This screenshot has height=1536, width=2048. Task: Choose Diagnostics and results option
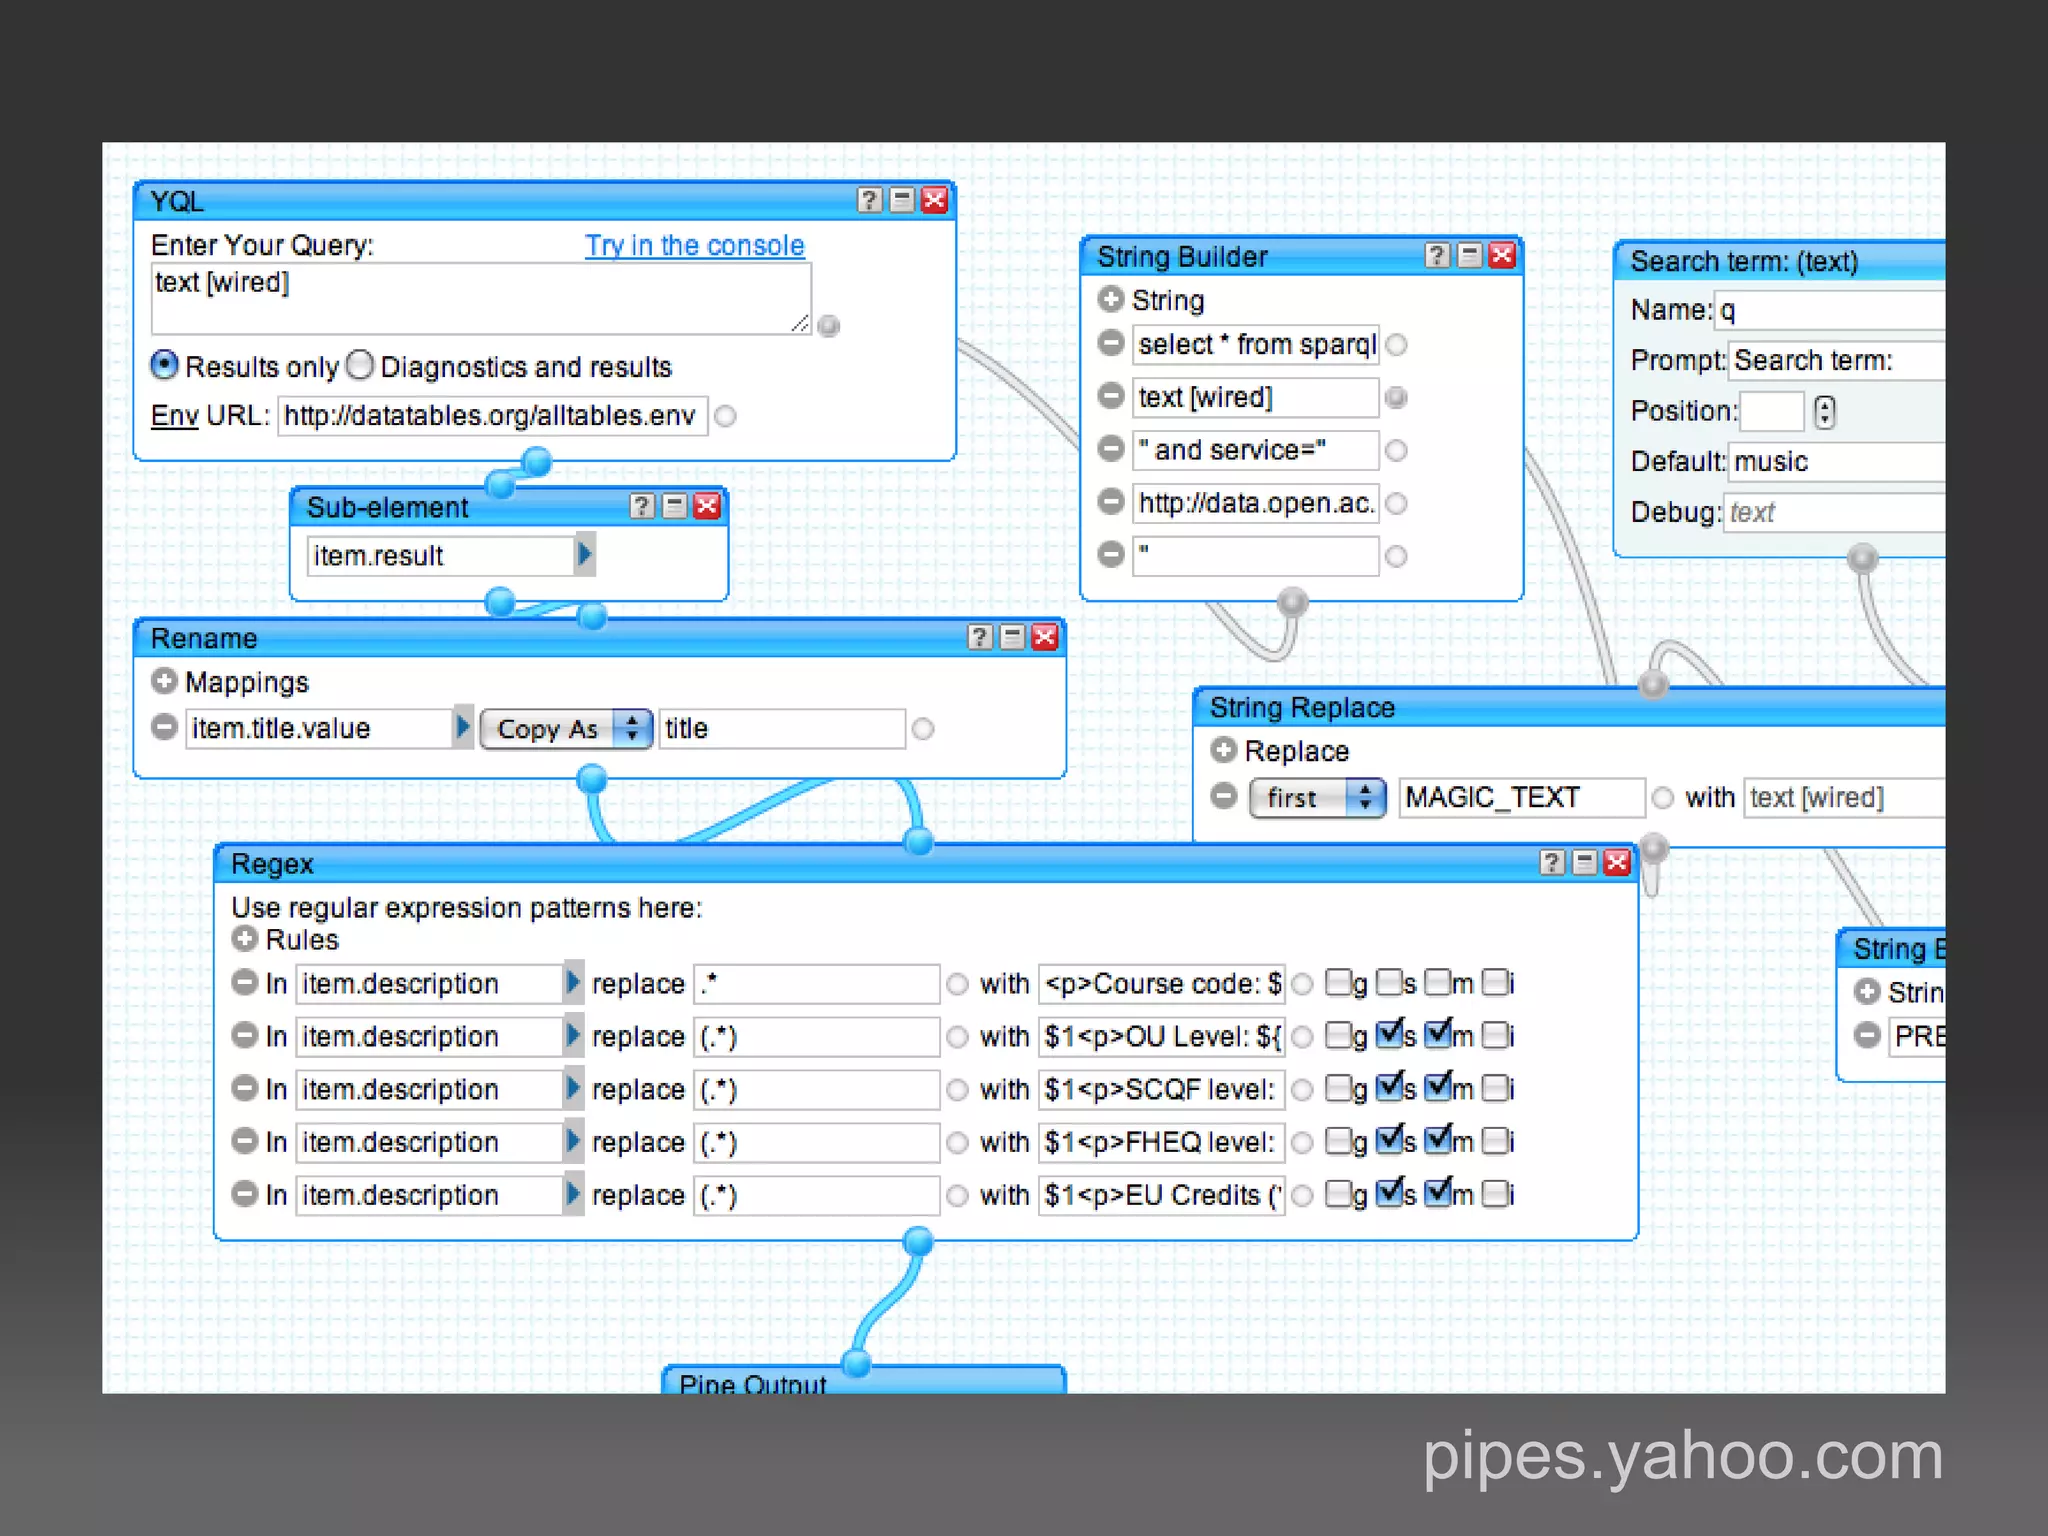[360, 365]
